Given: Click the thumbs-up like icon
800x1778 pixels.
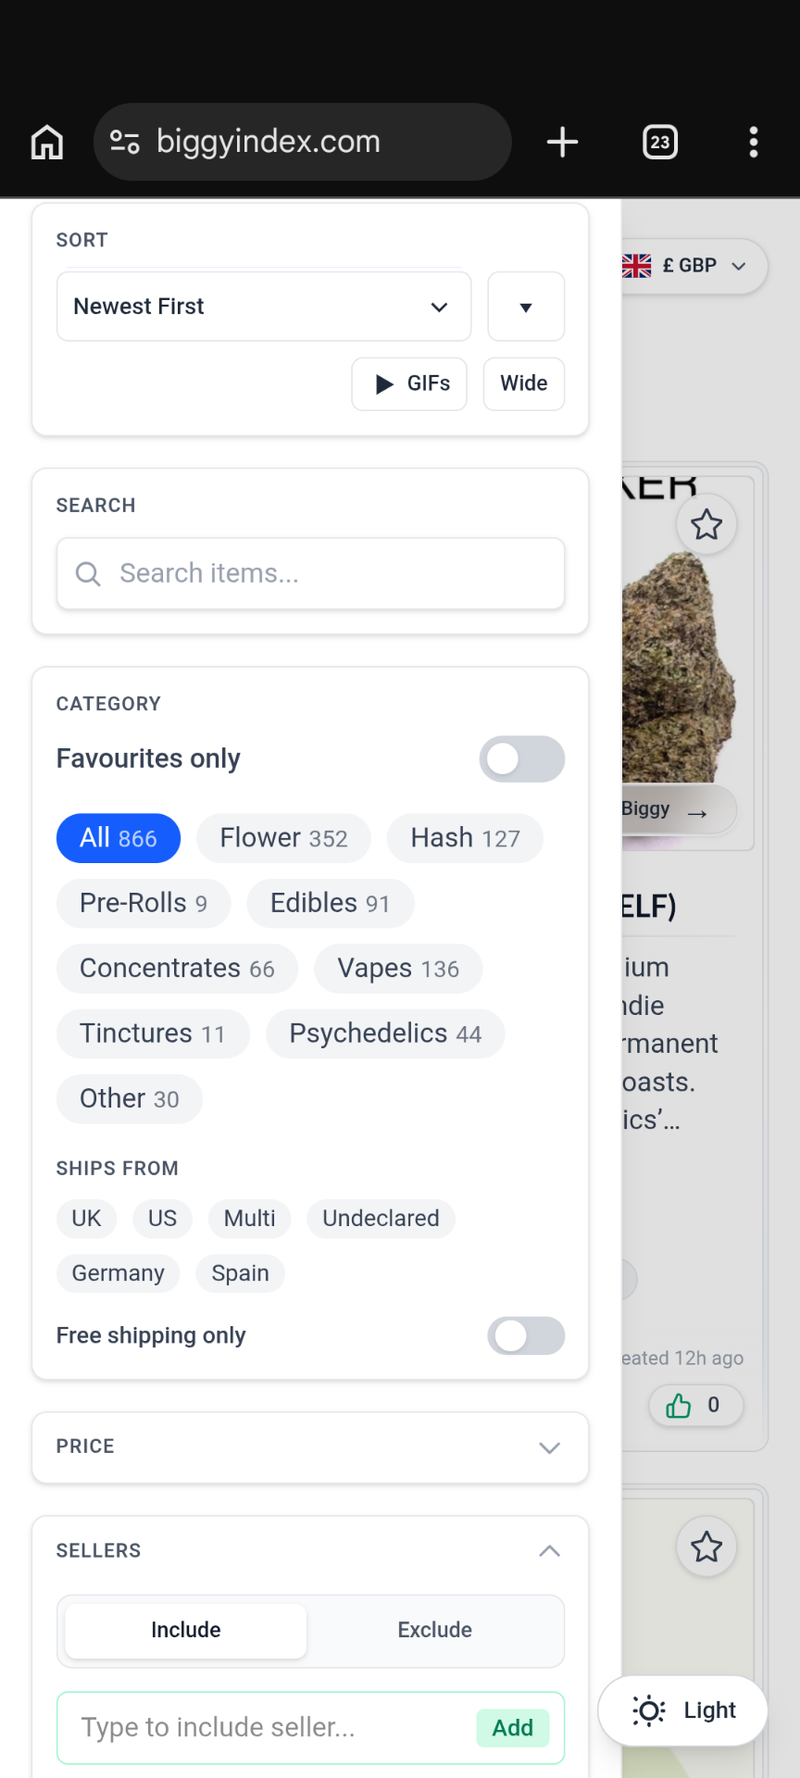Looking at the screenshot, I should tap(679, 1406).
